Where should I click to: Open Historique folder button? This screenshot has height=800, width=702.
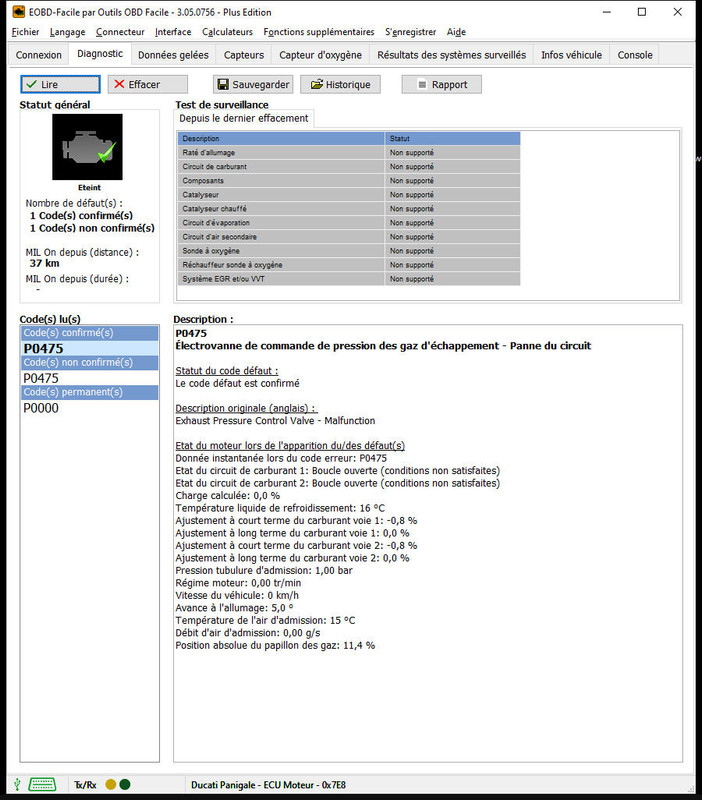pyautogui.click(x=340, y=84)
